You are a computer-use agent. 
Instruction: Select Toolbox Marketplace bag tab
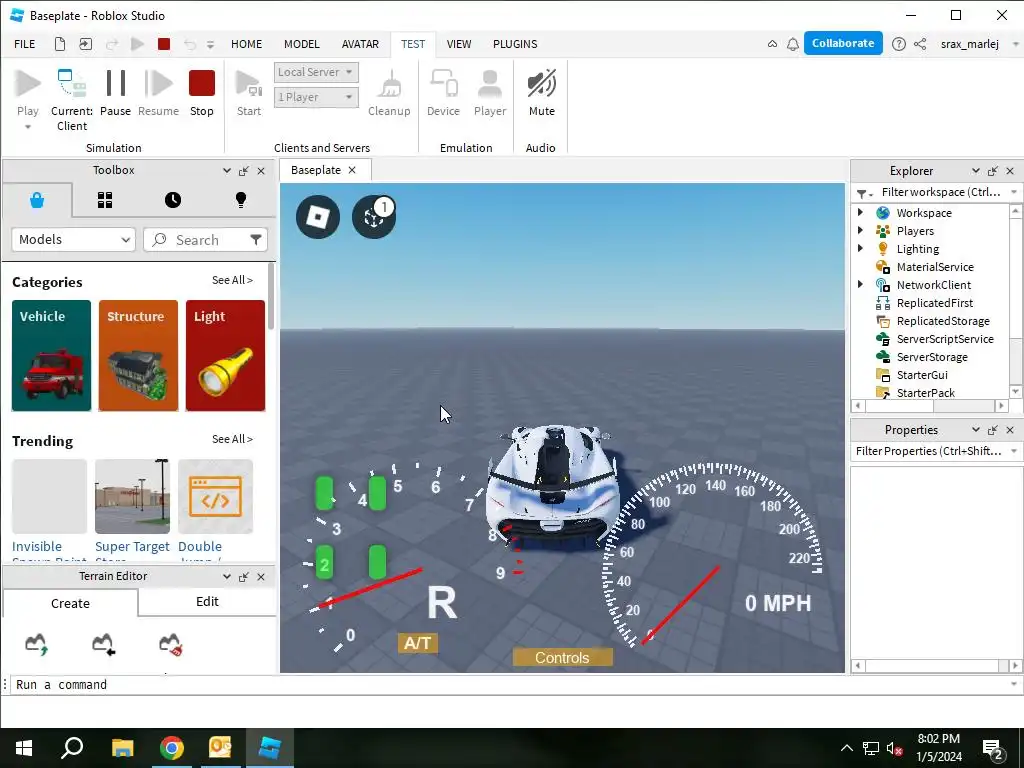point(37,200)
